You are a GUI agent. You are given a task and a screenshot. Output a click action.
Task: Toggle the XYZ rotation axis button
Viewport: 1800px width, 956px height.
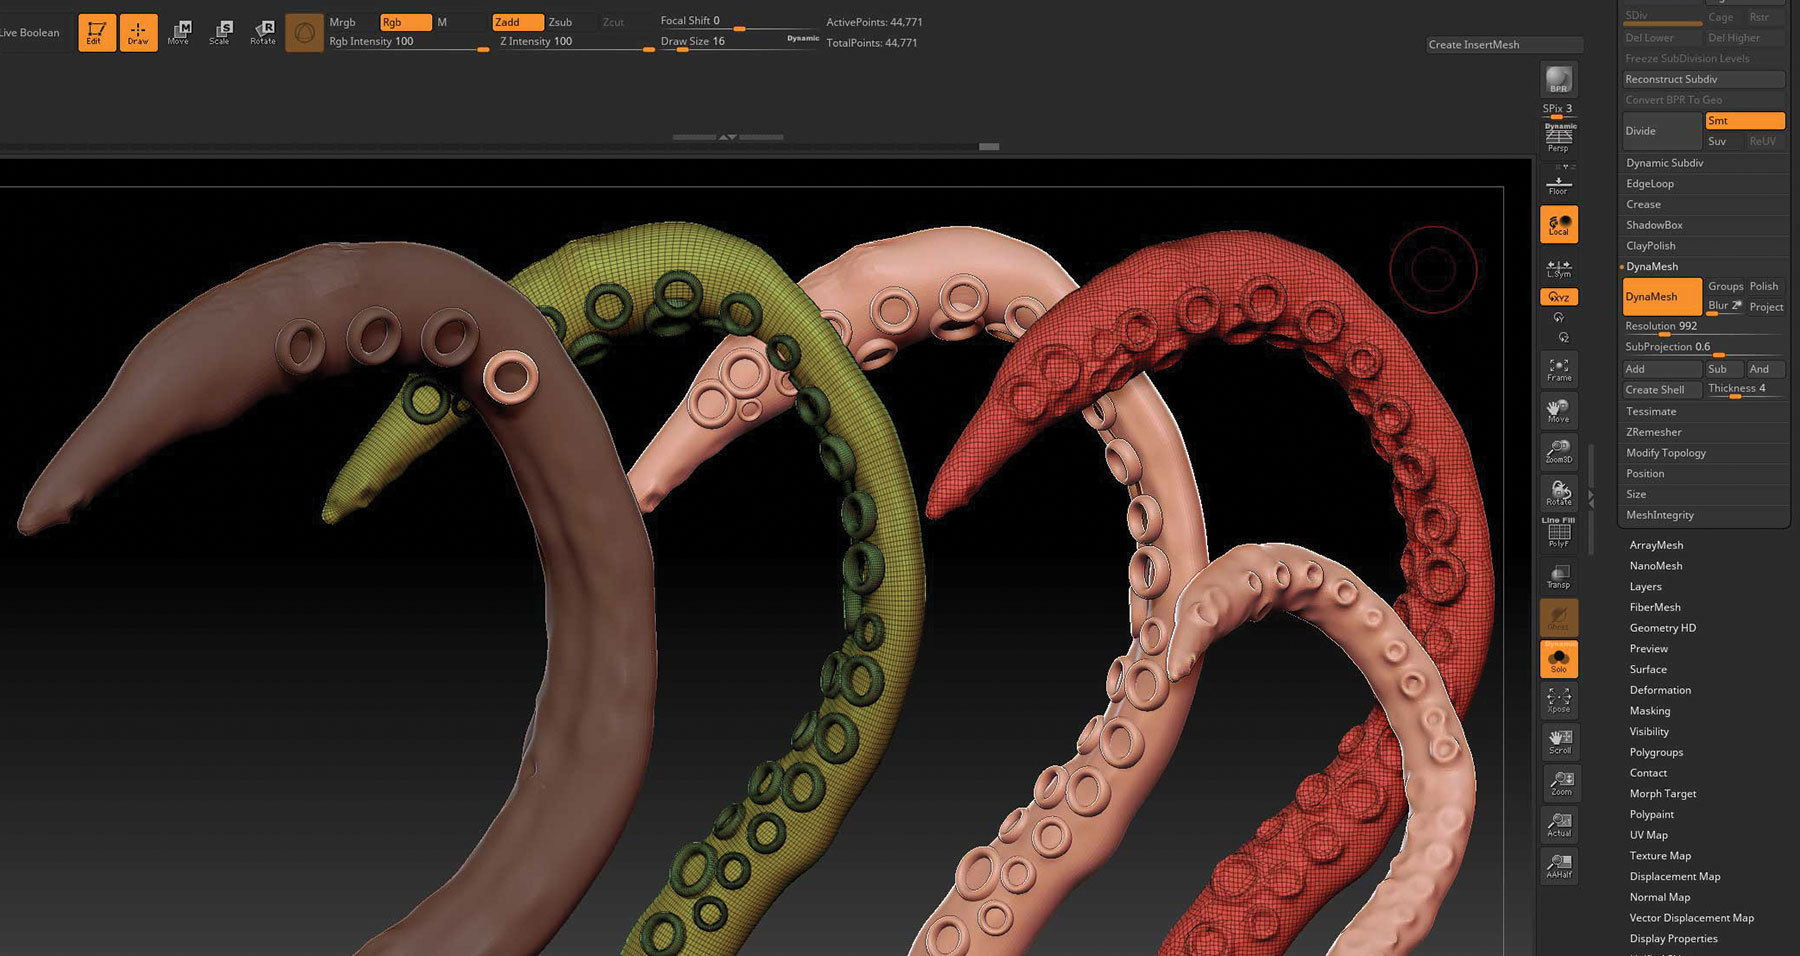click(1559, 297)
